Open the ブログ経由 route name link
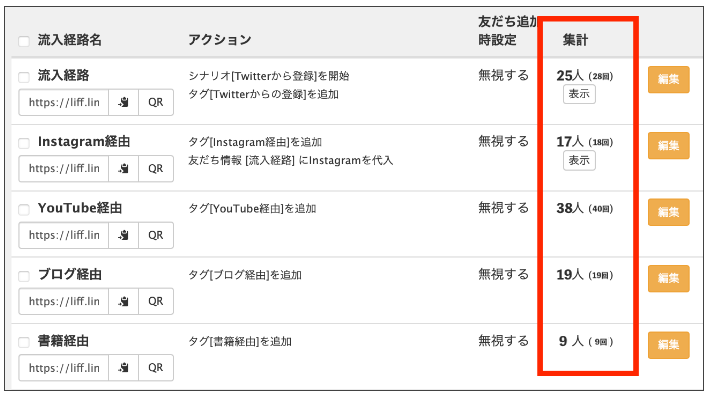707x395 pixels. 70,275
